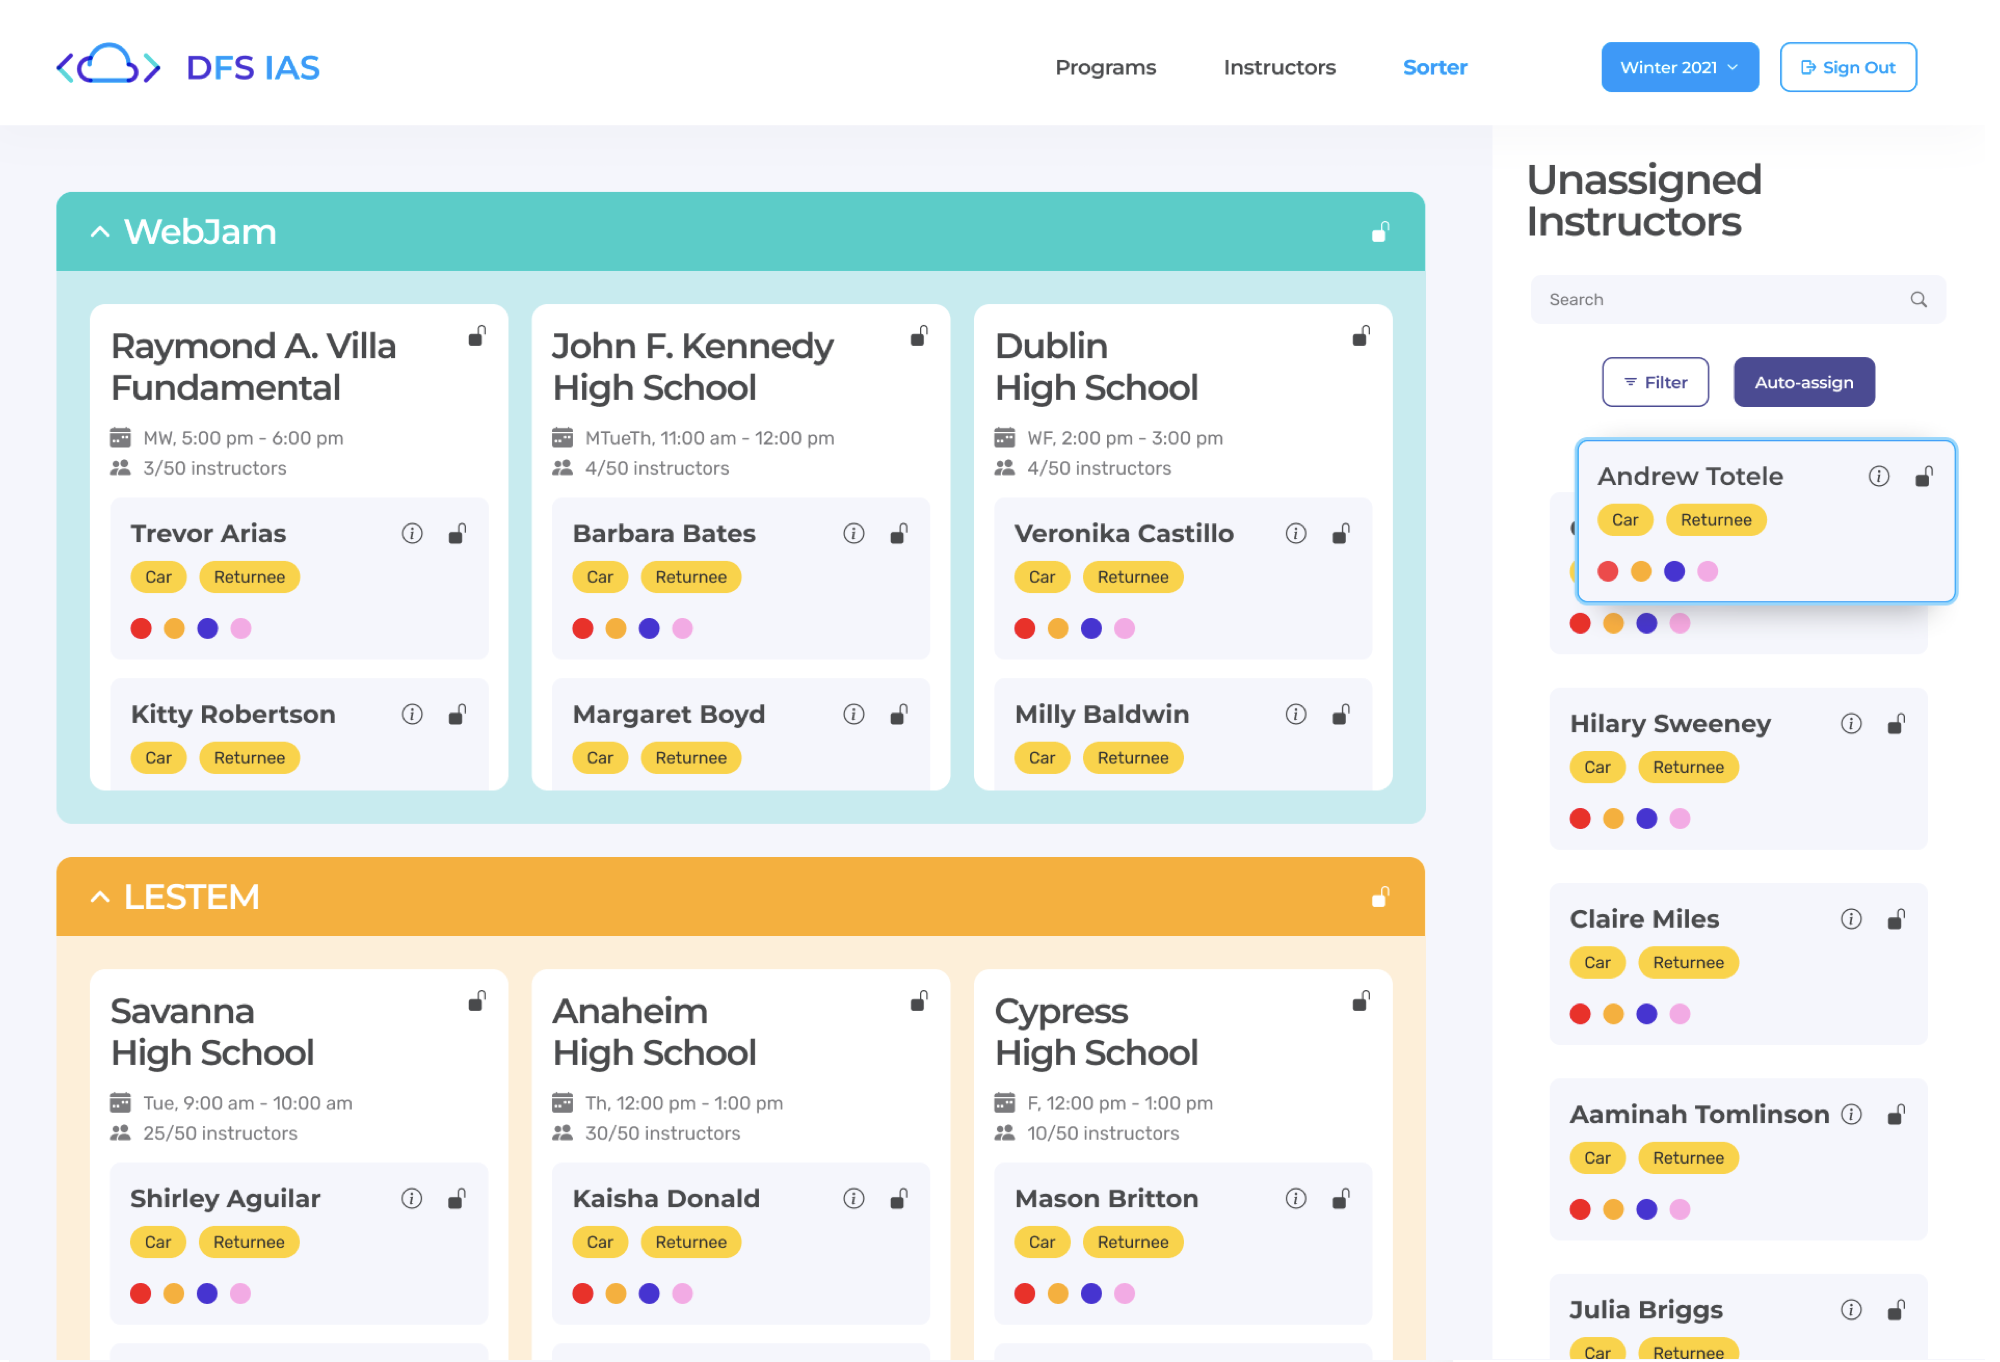The image size is (2000, 1362).
Task: Open the Filter options
Action: tap(1655, 382)
